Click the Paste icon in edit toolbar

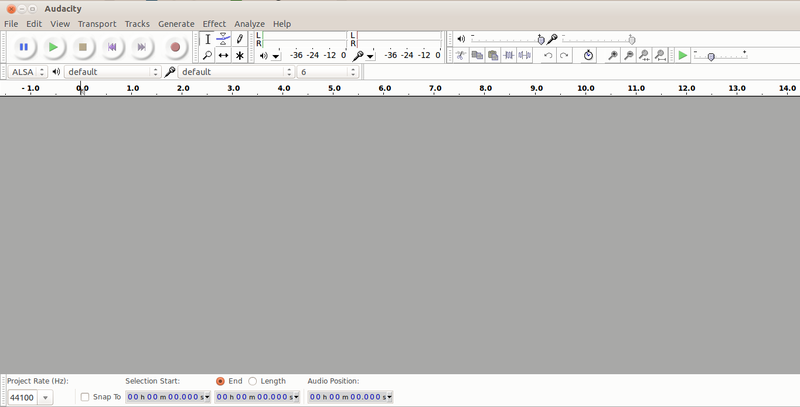[493, 55]
